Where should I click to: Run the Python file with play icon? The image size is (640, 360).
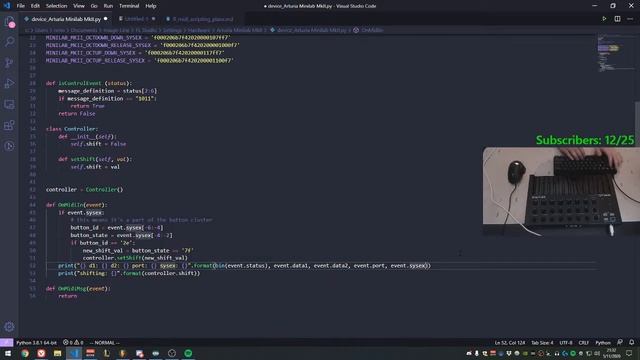click(604, 19)
